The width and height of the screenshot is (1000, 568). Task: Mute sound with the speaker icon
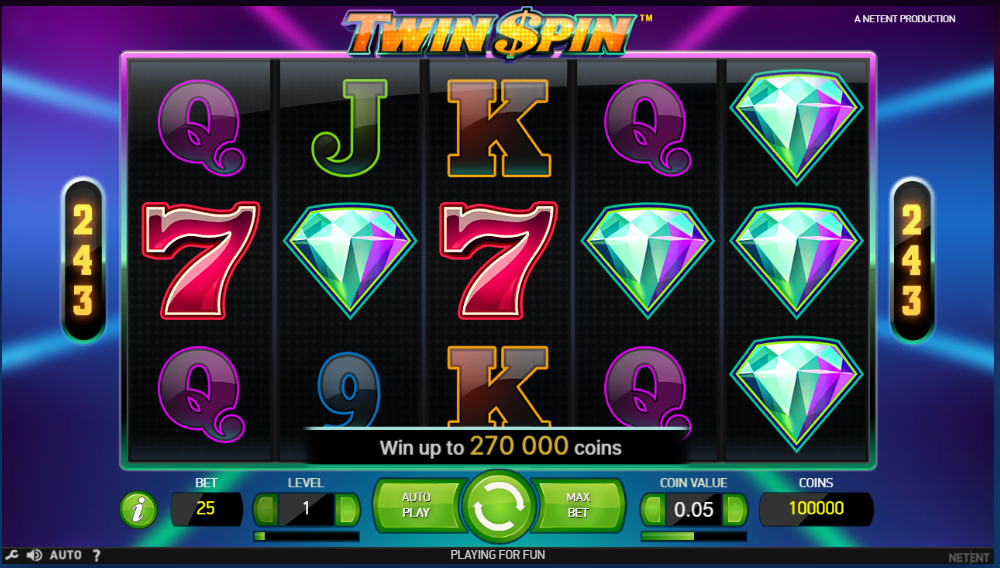tap(34, 555)
